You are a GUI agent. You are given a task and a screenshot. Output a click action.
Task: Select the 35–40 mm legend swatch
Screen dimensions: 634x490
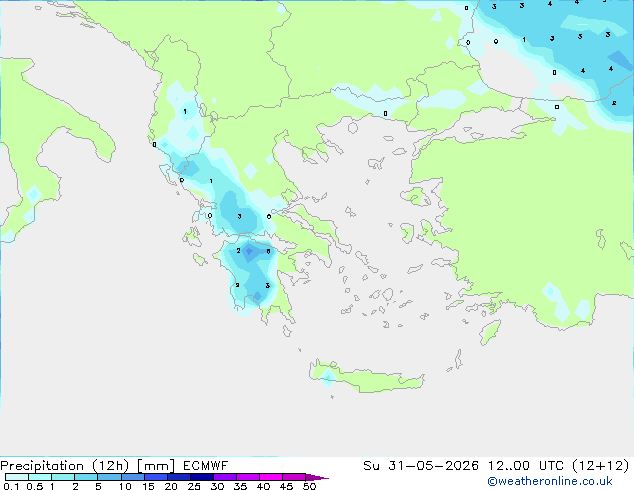click(x=248, y=477)
